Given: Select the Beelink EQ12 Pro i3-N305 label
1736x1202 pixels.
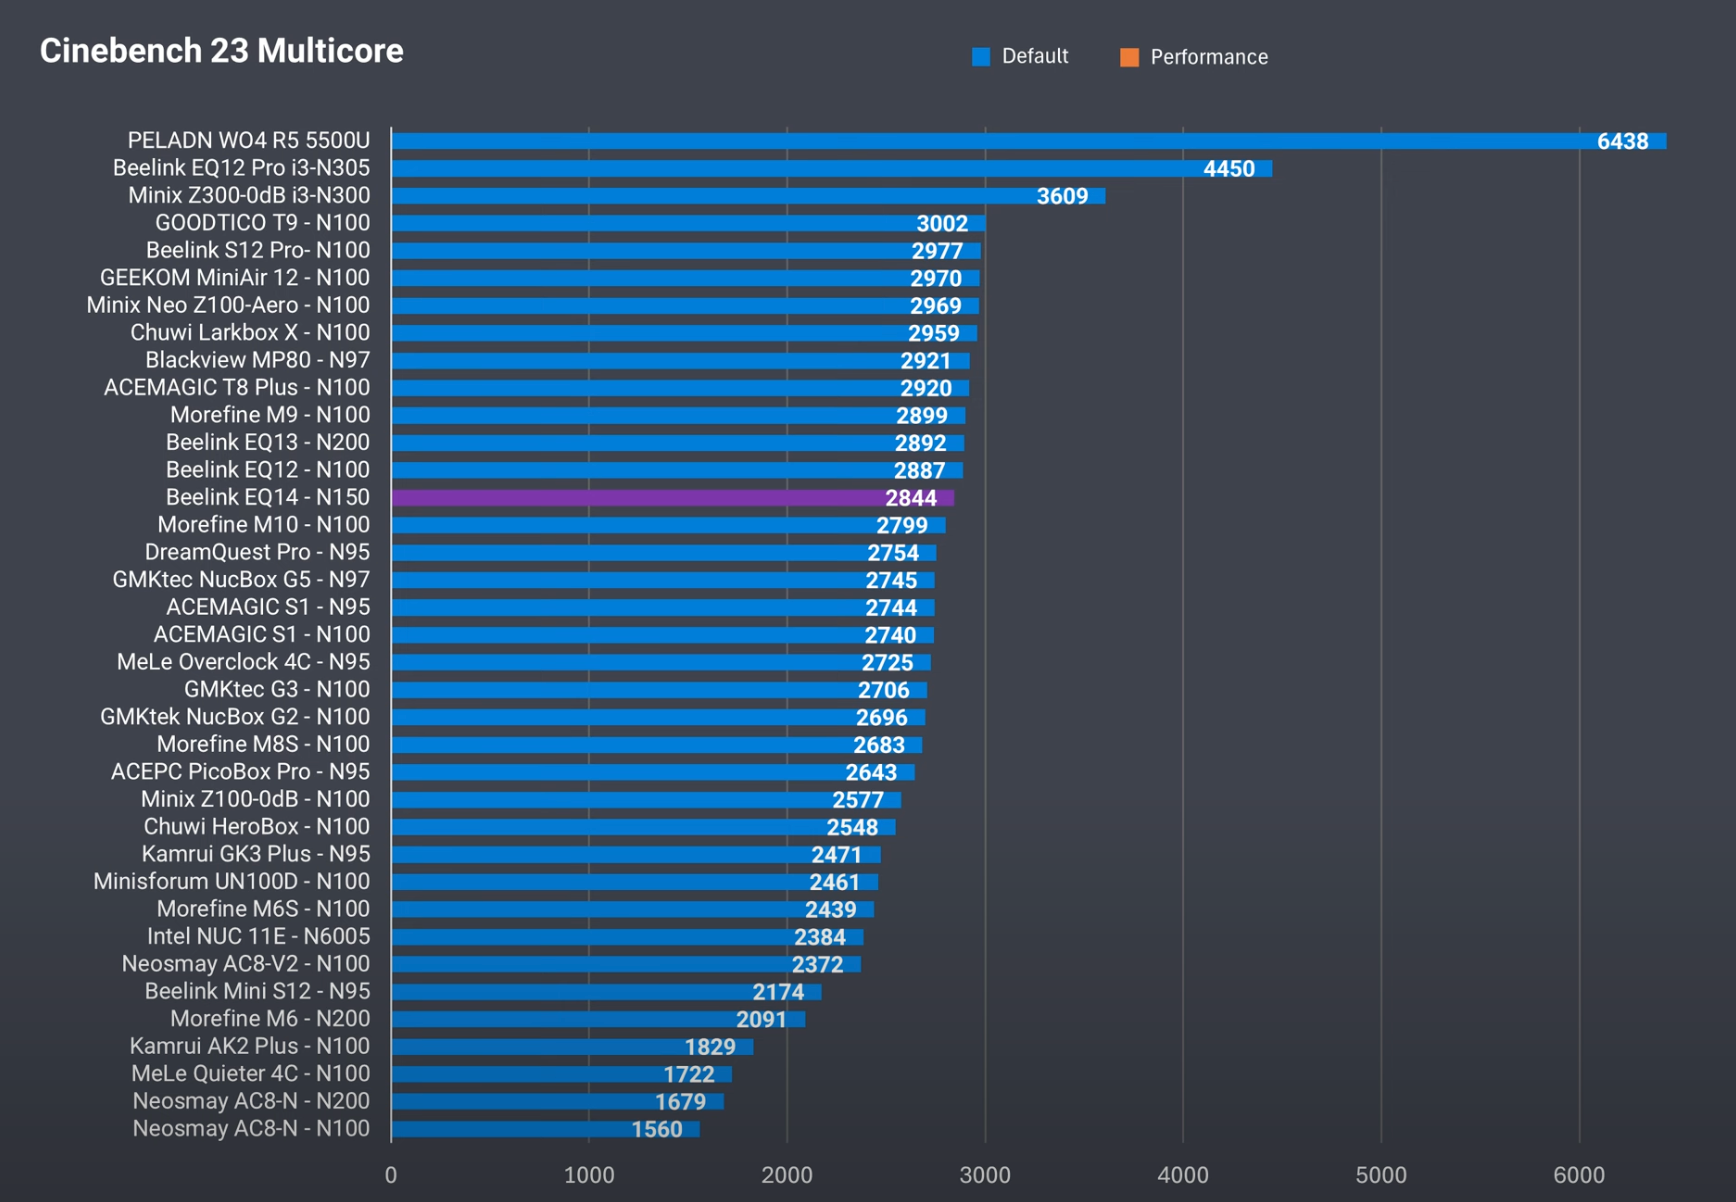Looking at the screenshot, I should pos(241,168).
